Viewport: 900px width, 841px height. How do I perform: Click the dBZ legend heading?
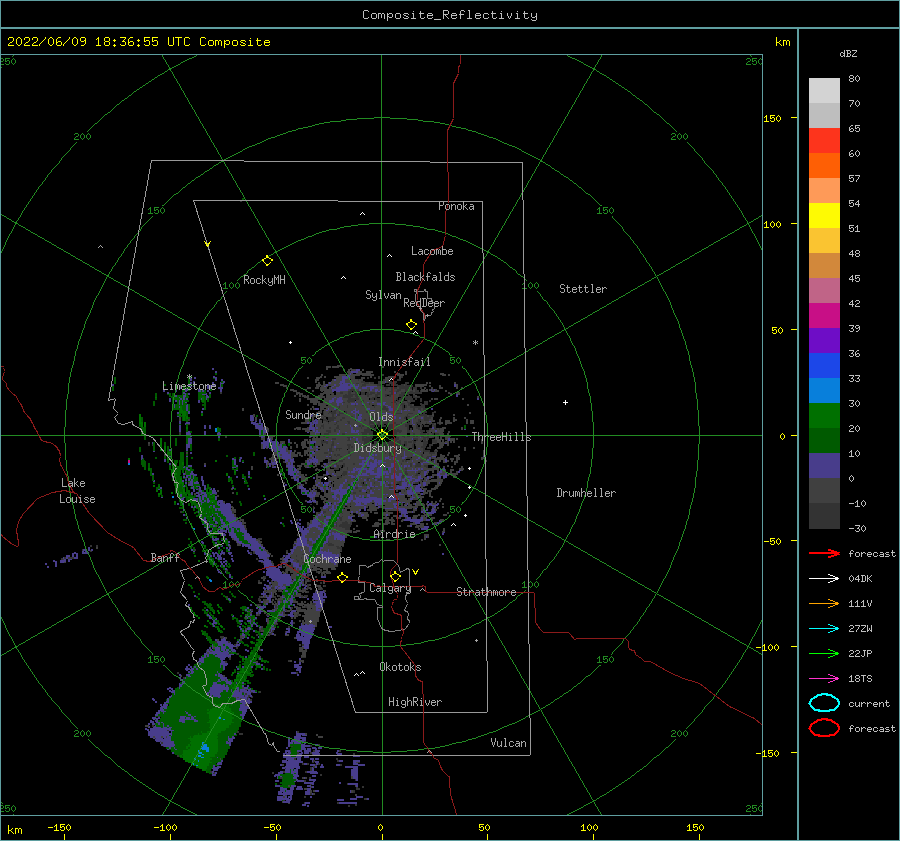coord(848,54)
